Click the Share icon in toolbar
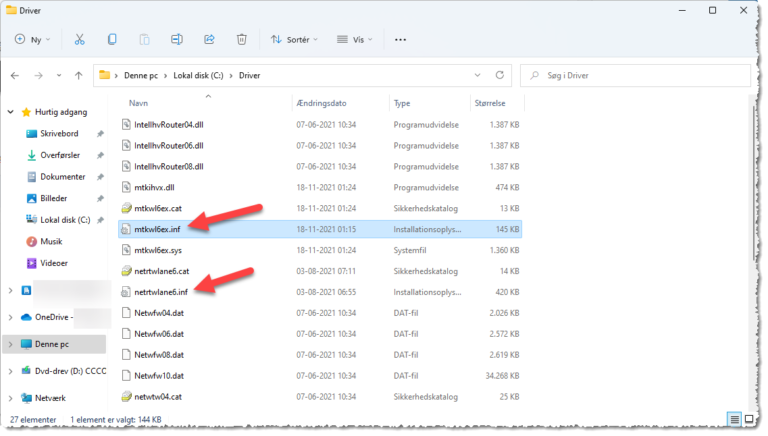 [209, 40]
